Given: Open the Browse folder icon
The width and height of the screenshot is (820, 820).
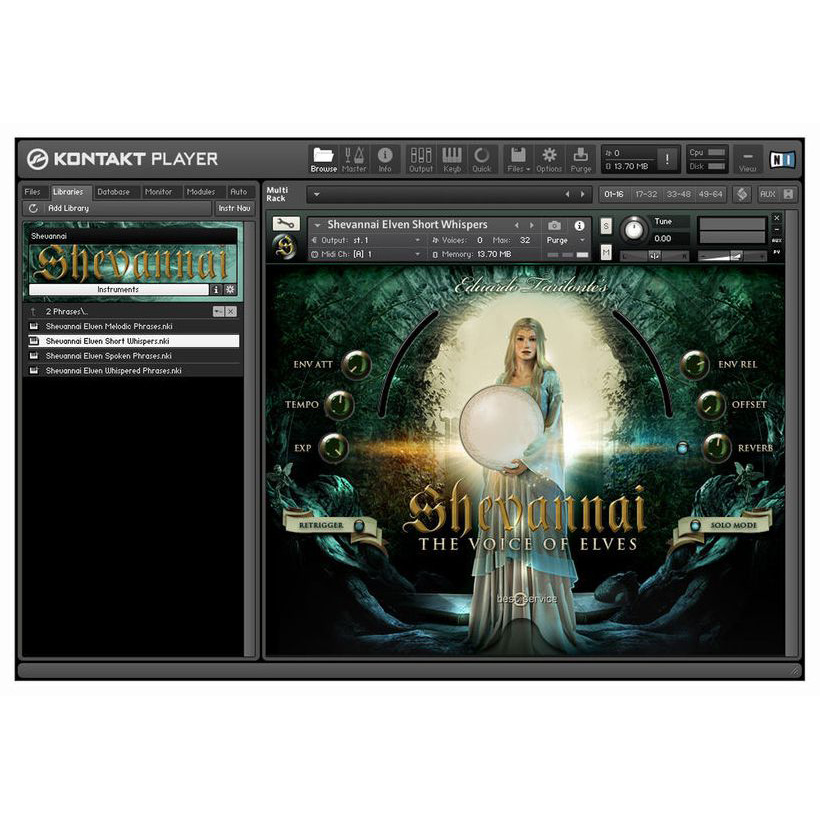Looking at the screenshot, I should click(x=323, y=160).
